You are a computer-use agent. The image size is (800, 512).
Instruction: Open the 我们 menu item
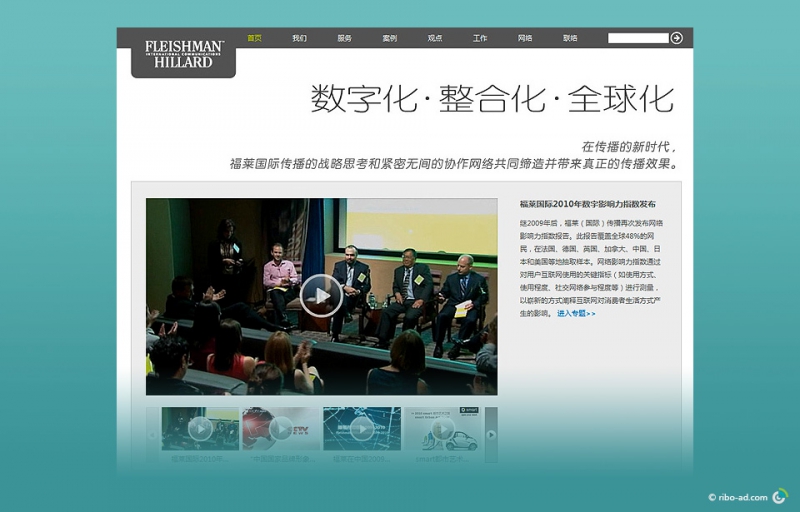point(300,38)
